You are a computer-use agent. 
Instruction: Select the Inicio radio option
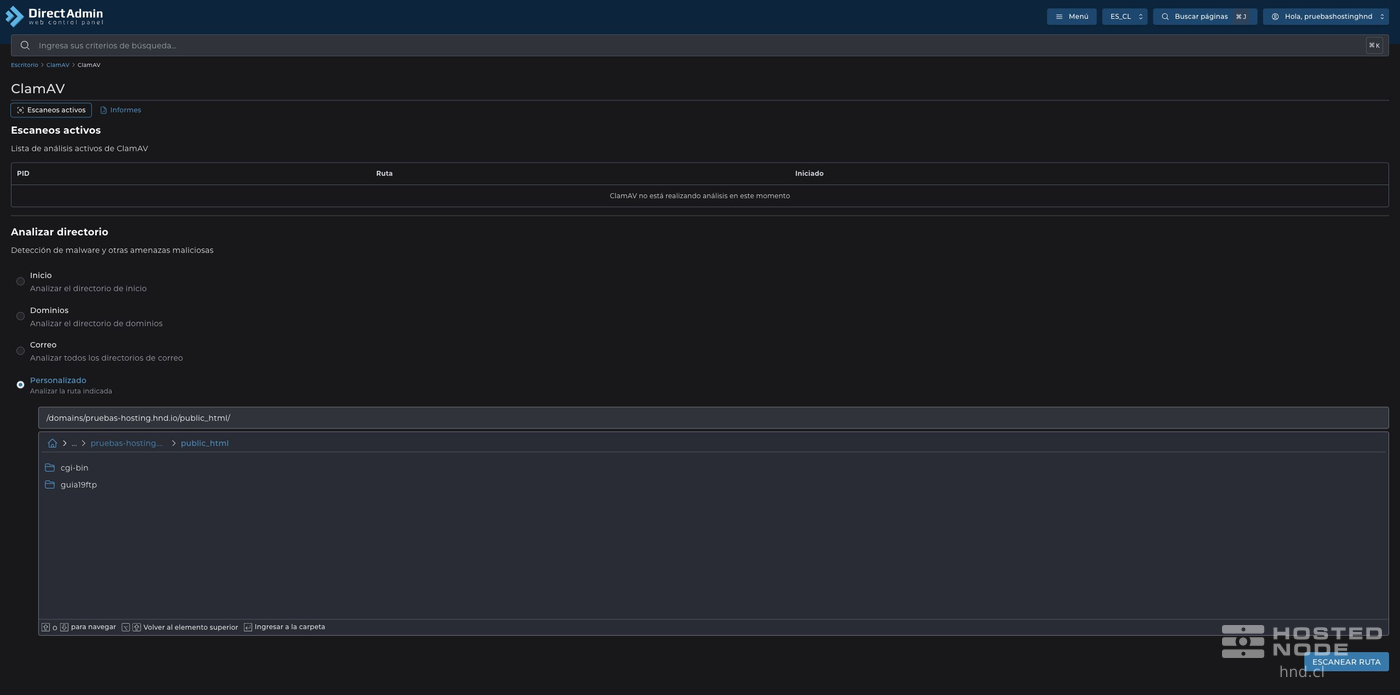[x=20, y=281]
